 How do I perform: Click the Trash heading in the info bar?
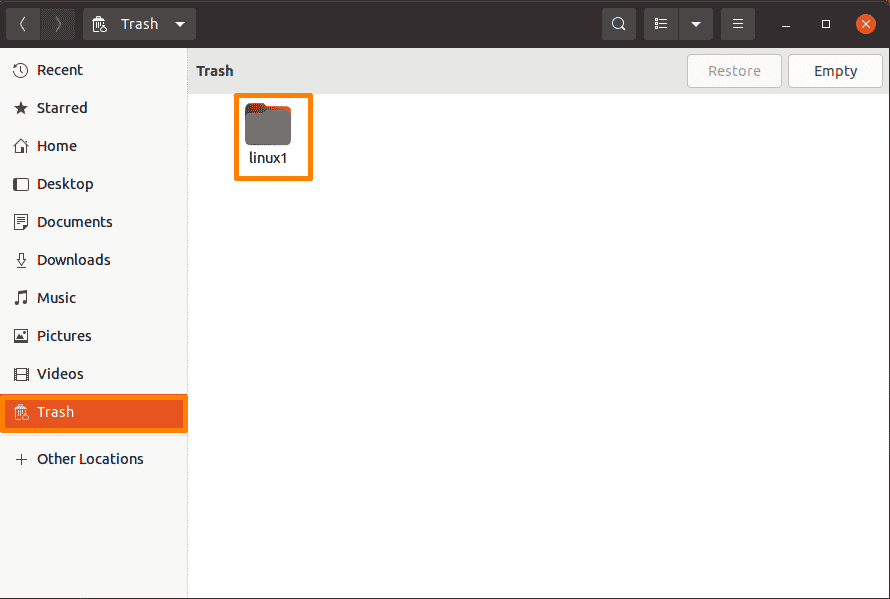215,71
